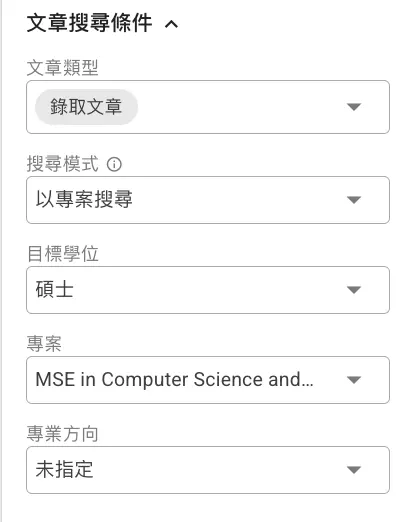
Task: Select the 錄取文章 chip
Action: 86,107
